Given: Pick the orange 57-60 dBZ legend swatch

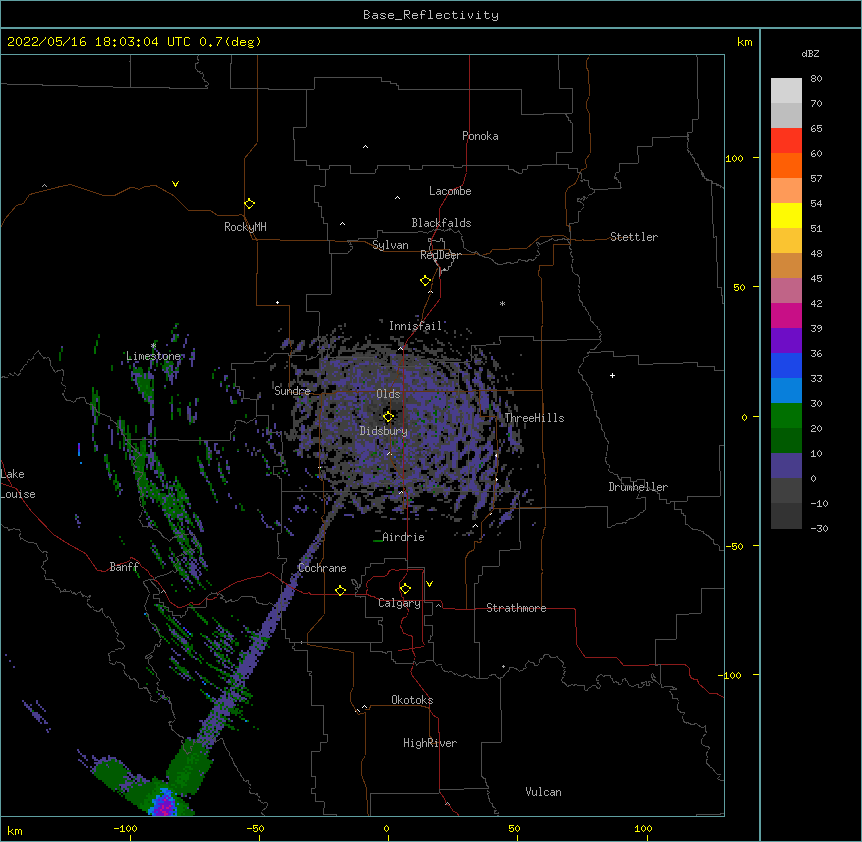Looking at the screenshot, I should point(786,166).
